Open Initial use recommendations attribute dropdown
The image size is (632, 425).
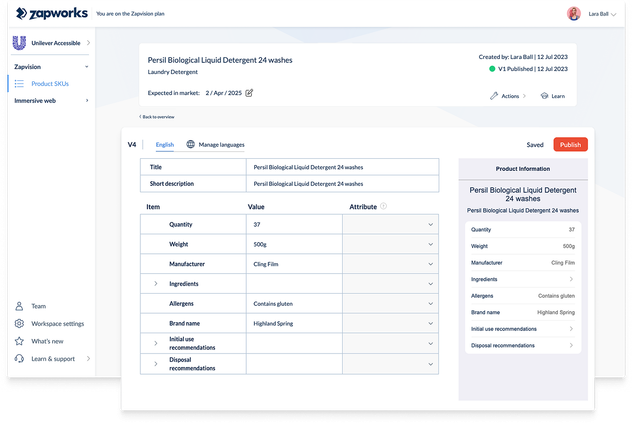point(390,343)
